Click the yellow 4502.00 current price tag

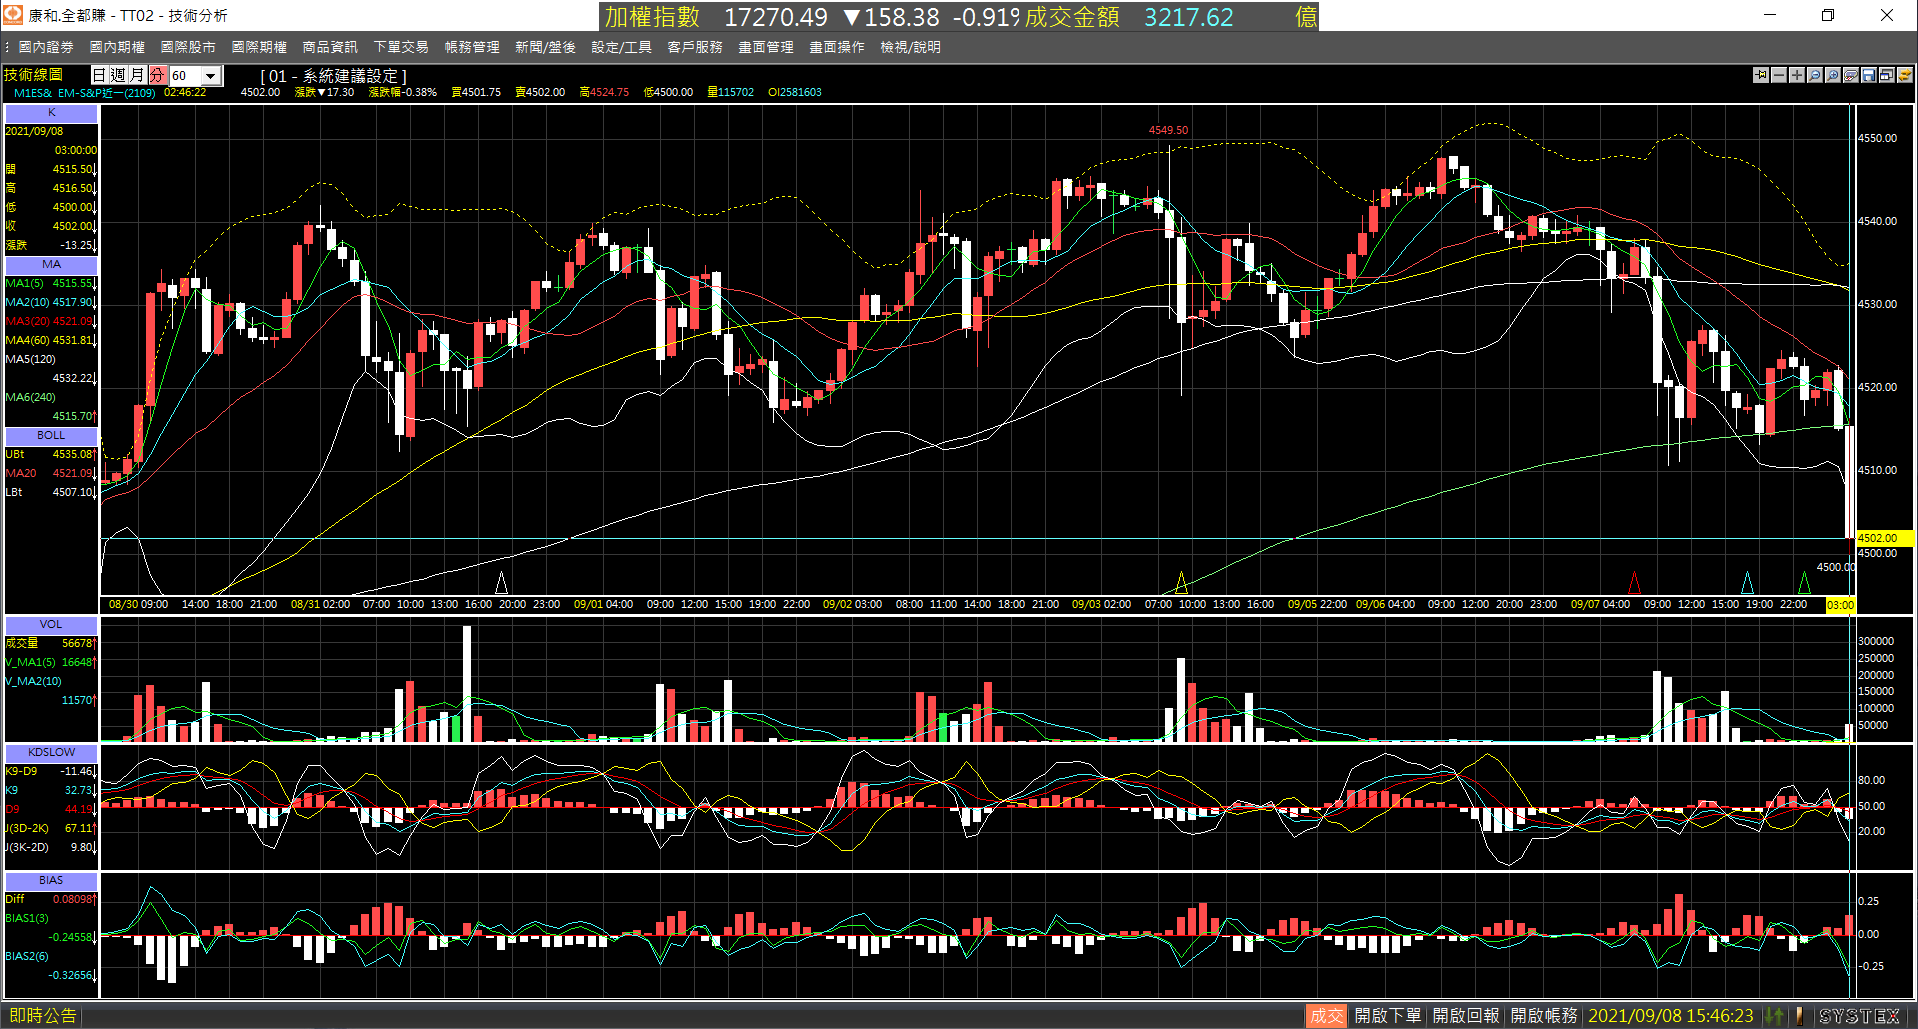coord(1884,538)
